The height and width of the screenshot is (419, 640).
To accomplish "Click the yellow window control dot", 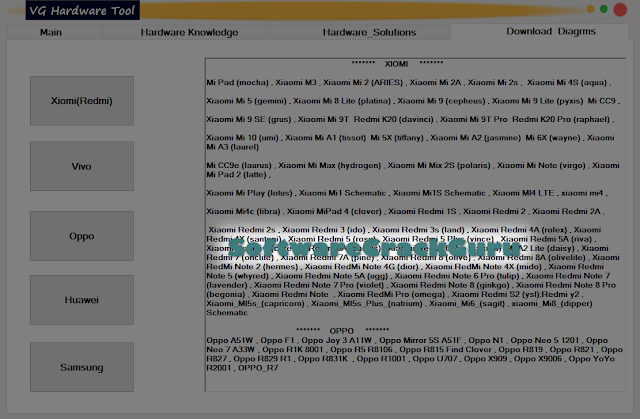I will point(590,9).
